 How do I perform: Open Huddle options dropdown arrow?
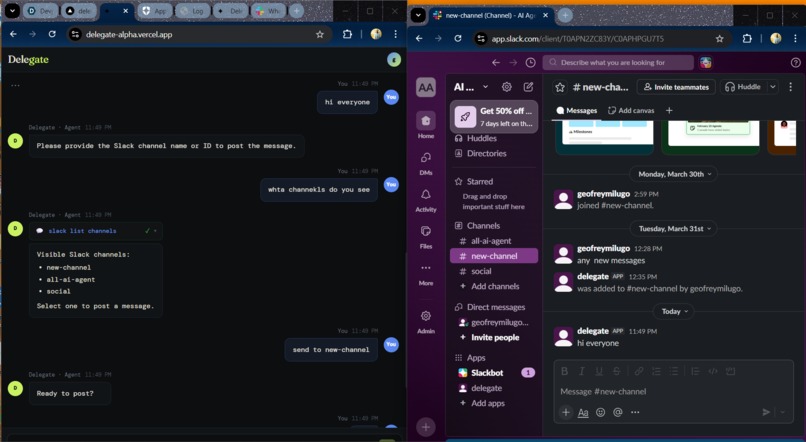coord(773,87)
